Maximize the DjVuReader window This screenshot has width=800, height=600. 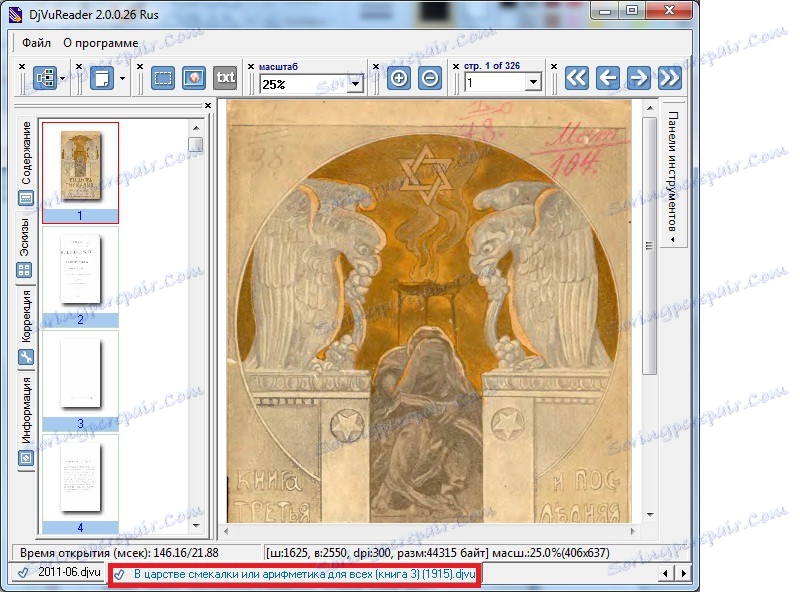click(632, 11)
